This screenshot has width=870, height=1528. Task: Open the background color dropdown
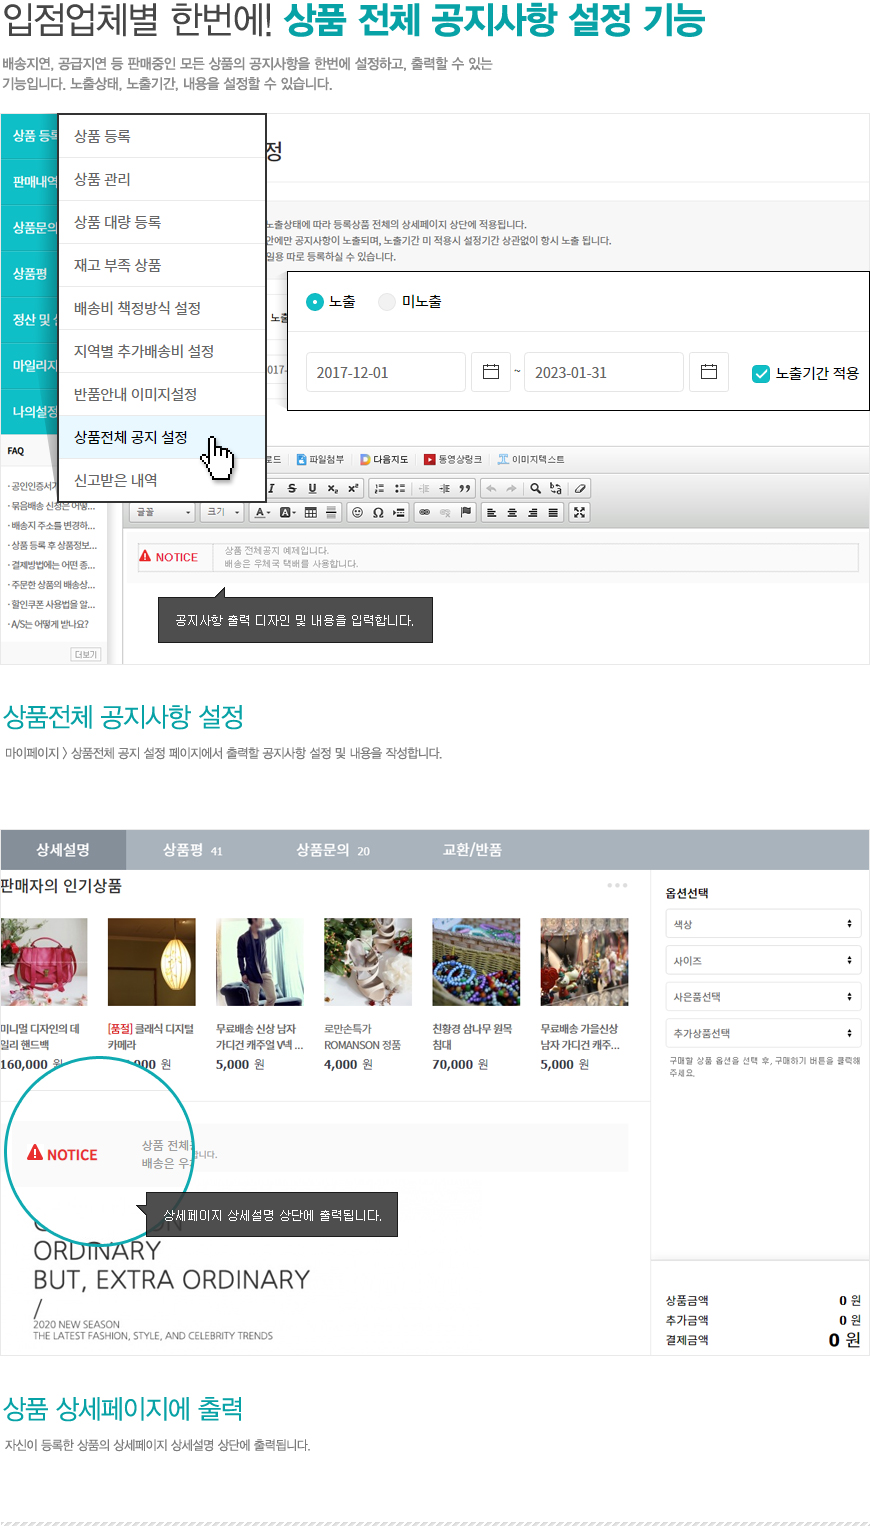click(286, 512)
